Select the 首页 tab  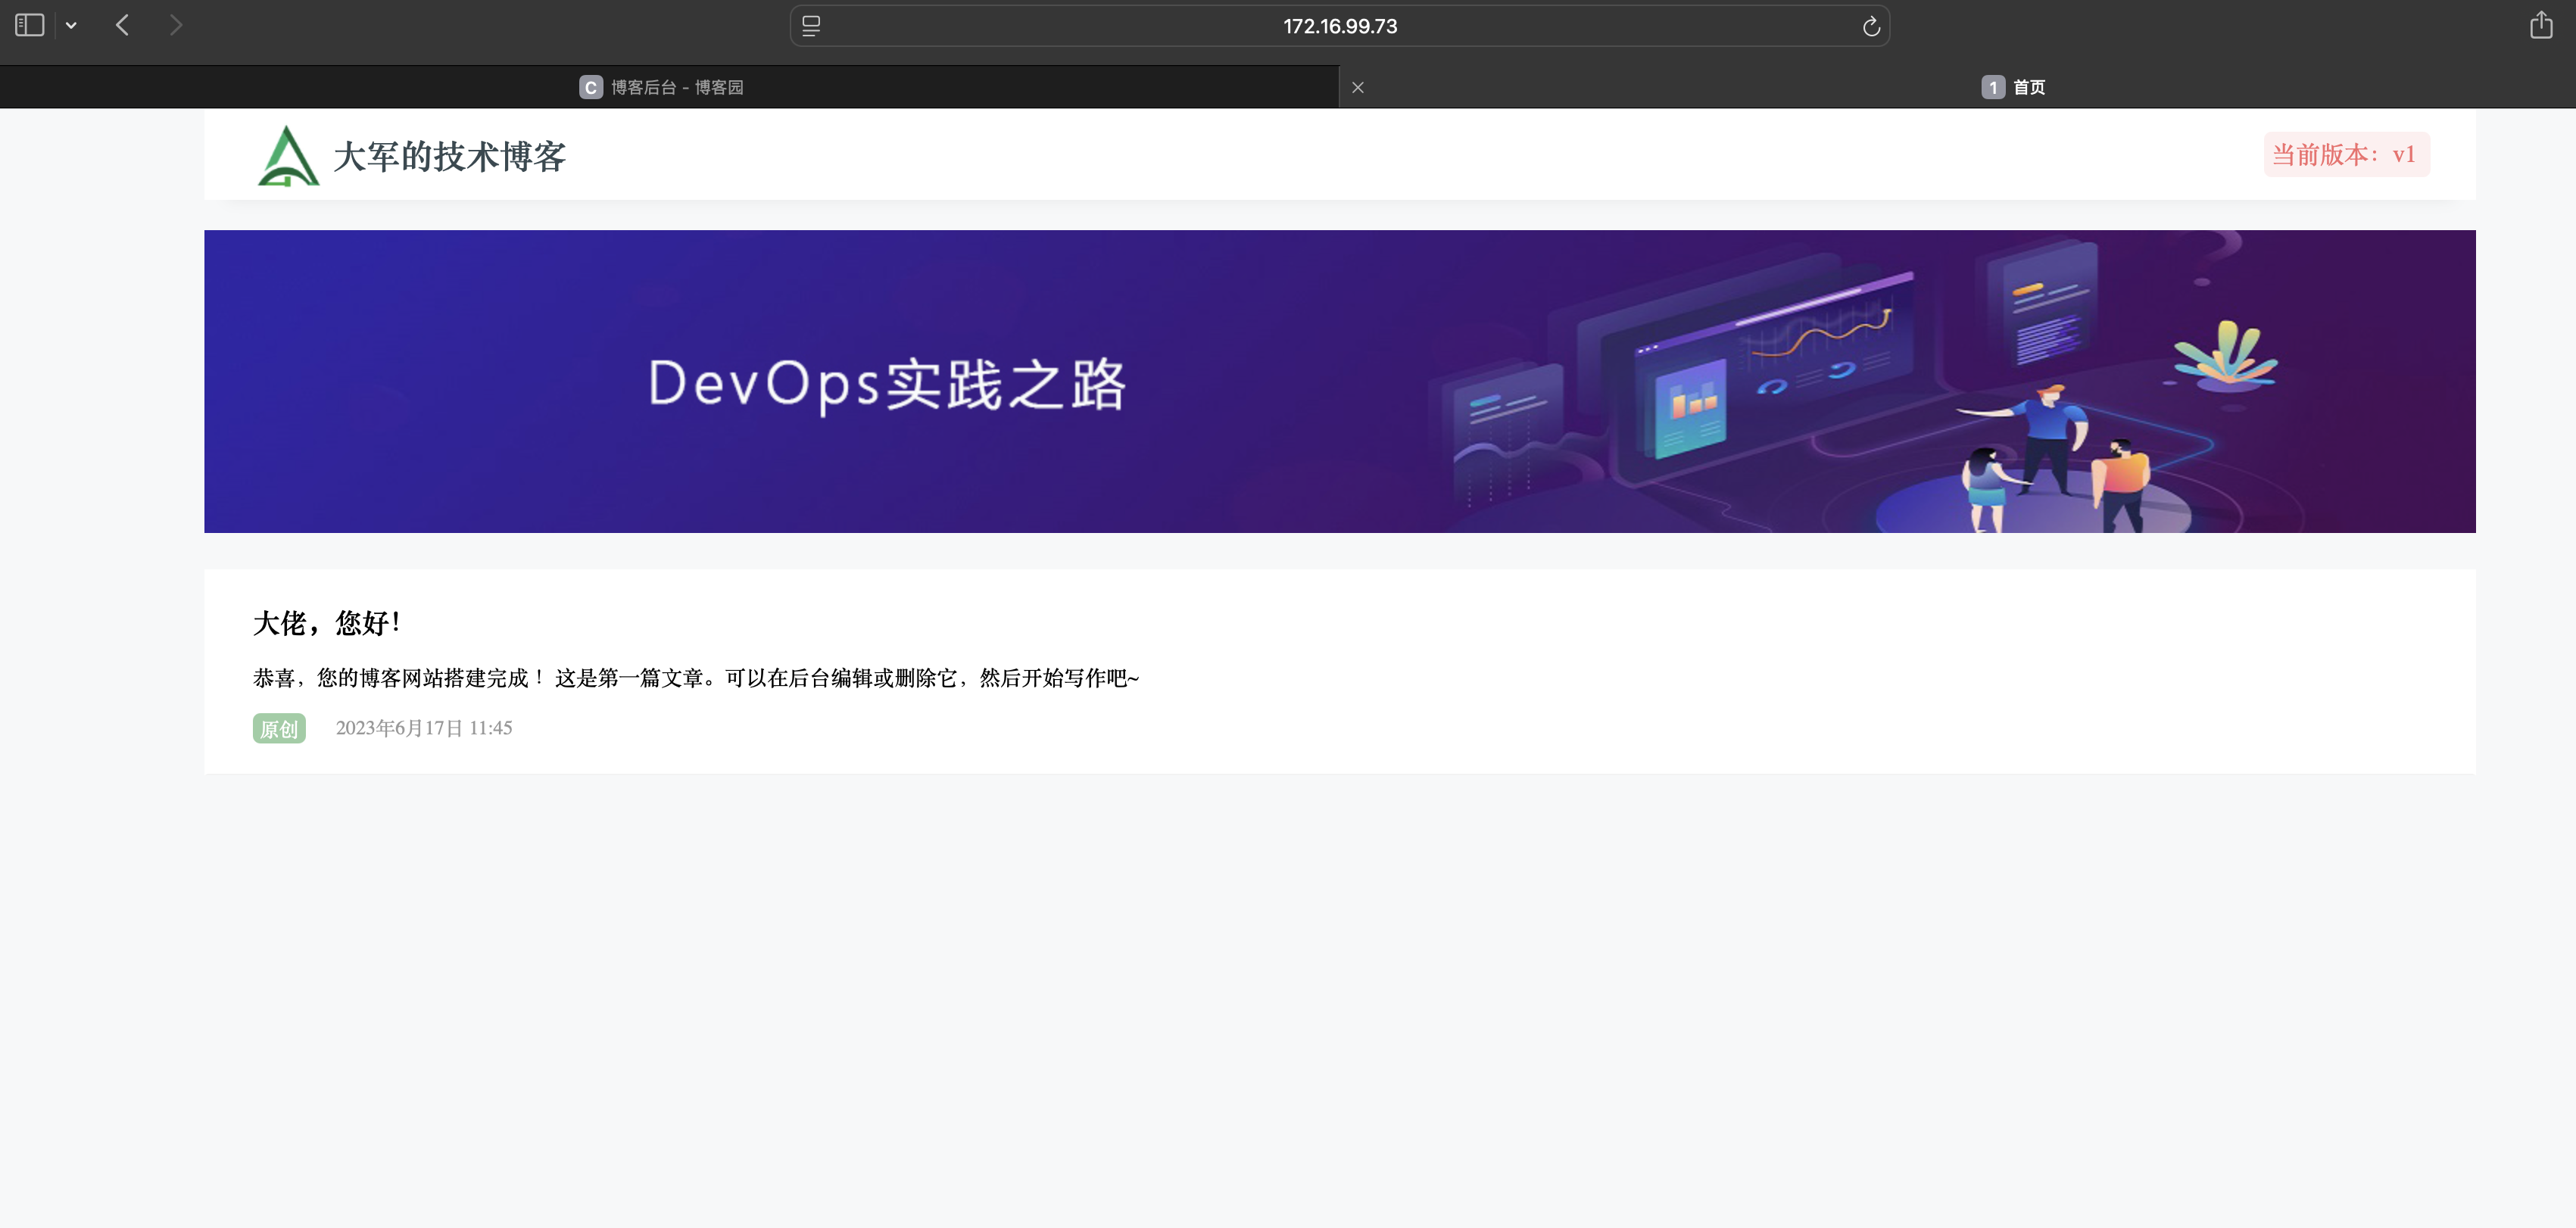(2013, 87)
